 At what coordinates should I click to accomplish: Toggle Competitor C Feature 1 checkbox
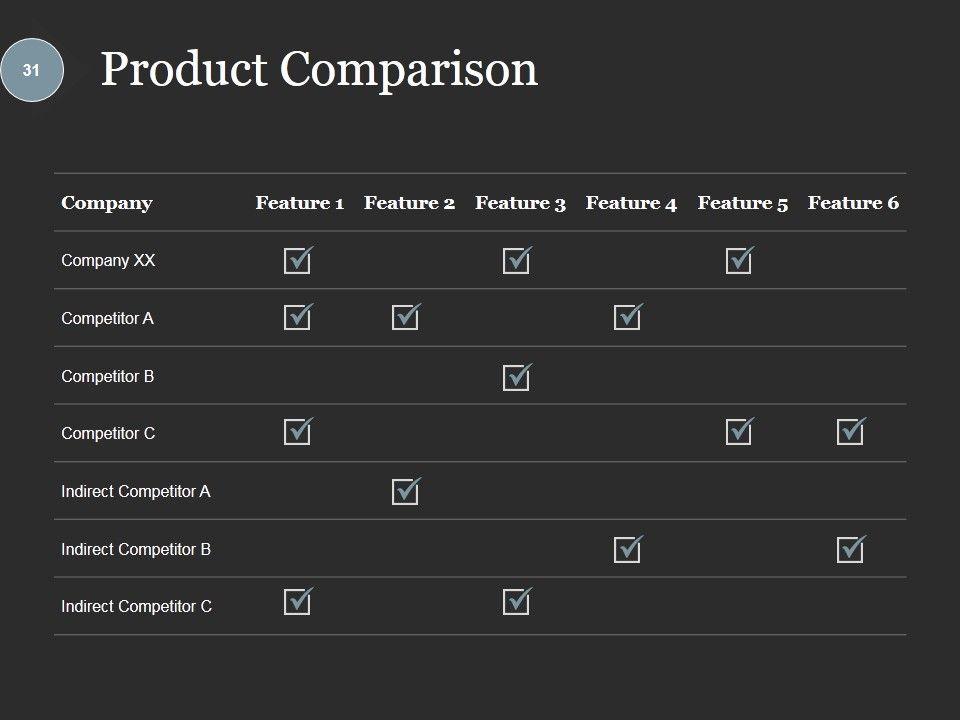(x=297, y=432)
